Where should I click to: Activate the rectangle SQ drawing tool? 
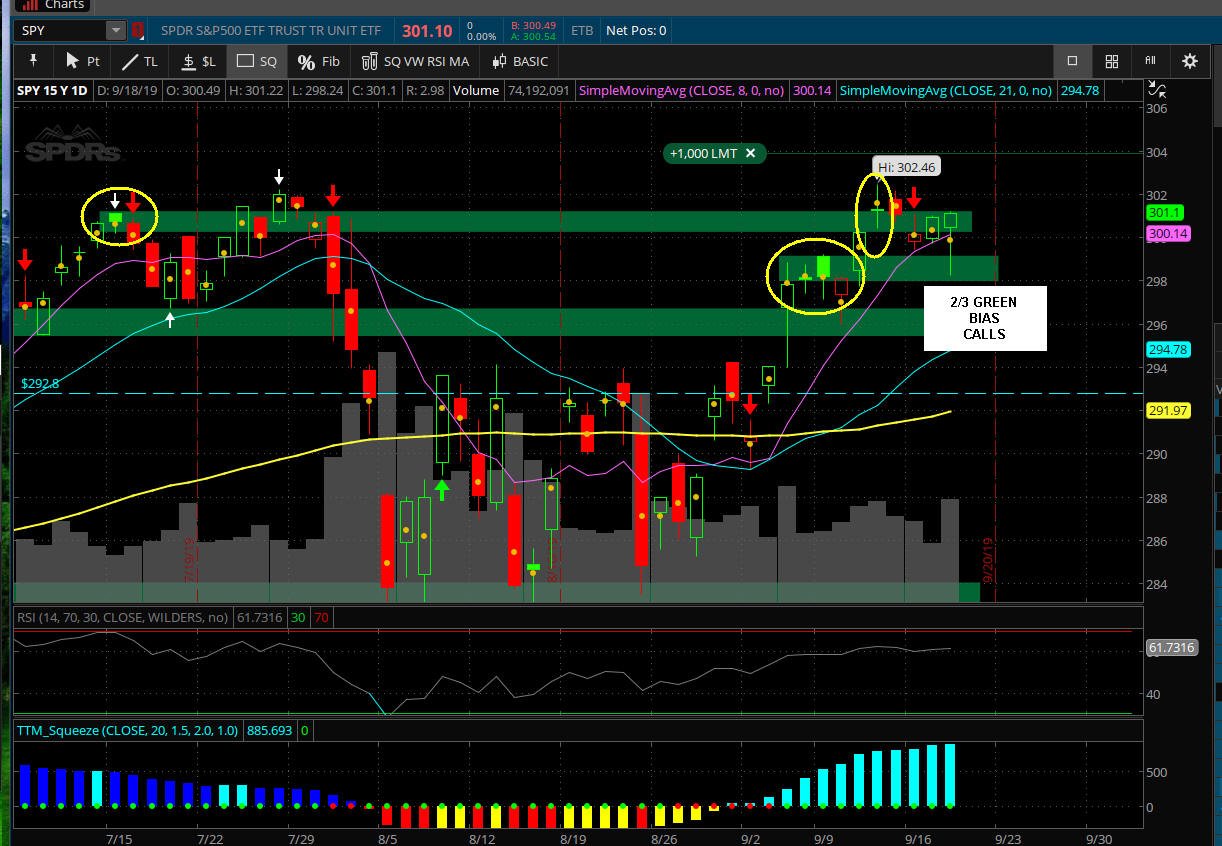[256, 61]
